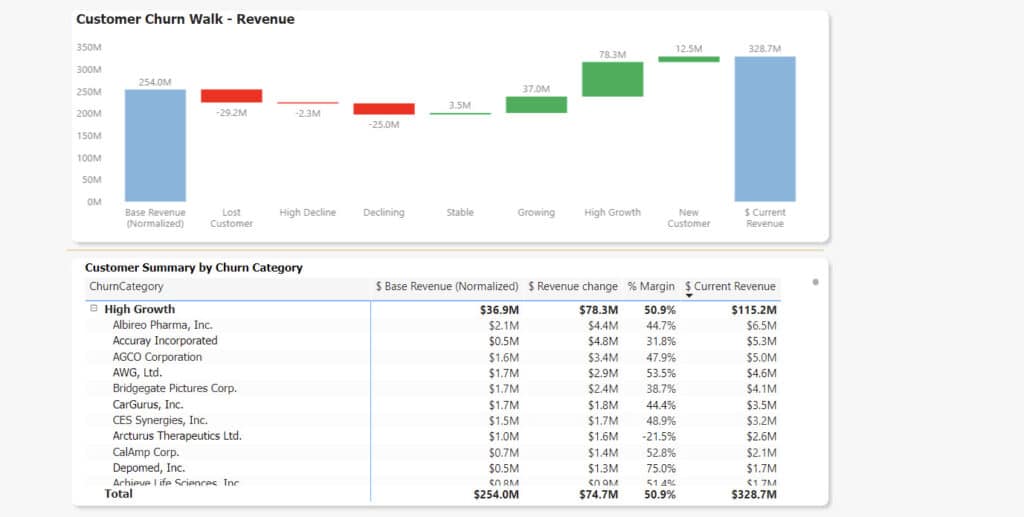
Task: Select the Arcturus Therapeutics Ltd. row
Action: [x=433, y=436]
